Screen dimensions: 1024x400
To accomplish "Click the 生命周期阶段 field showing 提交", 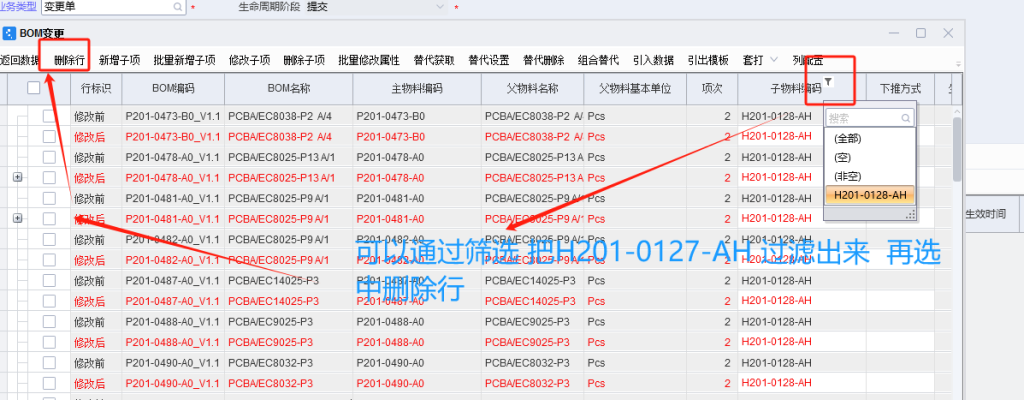I will pyautogui.click(x=376, y=7).
